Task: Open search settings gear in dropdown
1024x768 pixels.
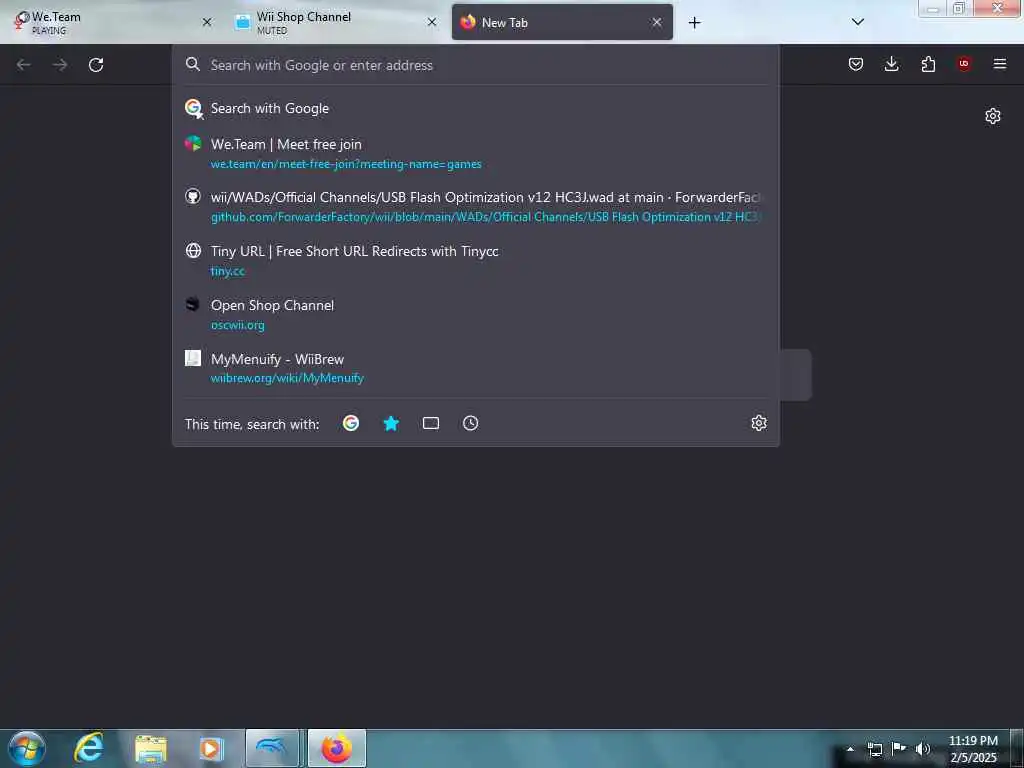Action: click(759, 423)
